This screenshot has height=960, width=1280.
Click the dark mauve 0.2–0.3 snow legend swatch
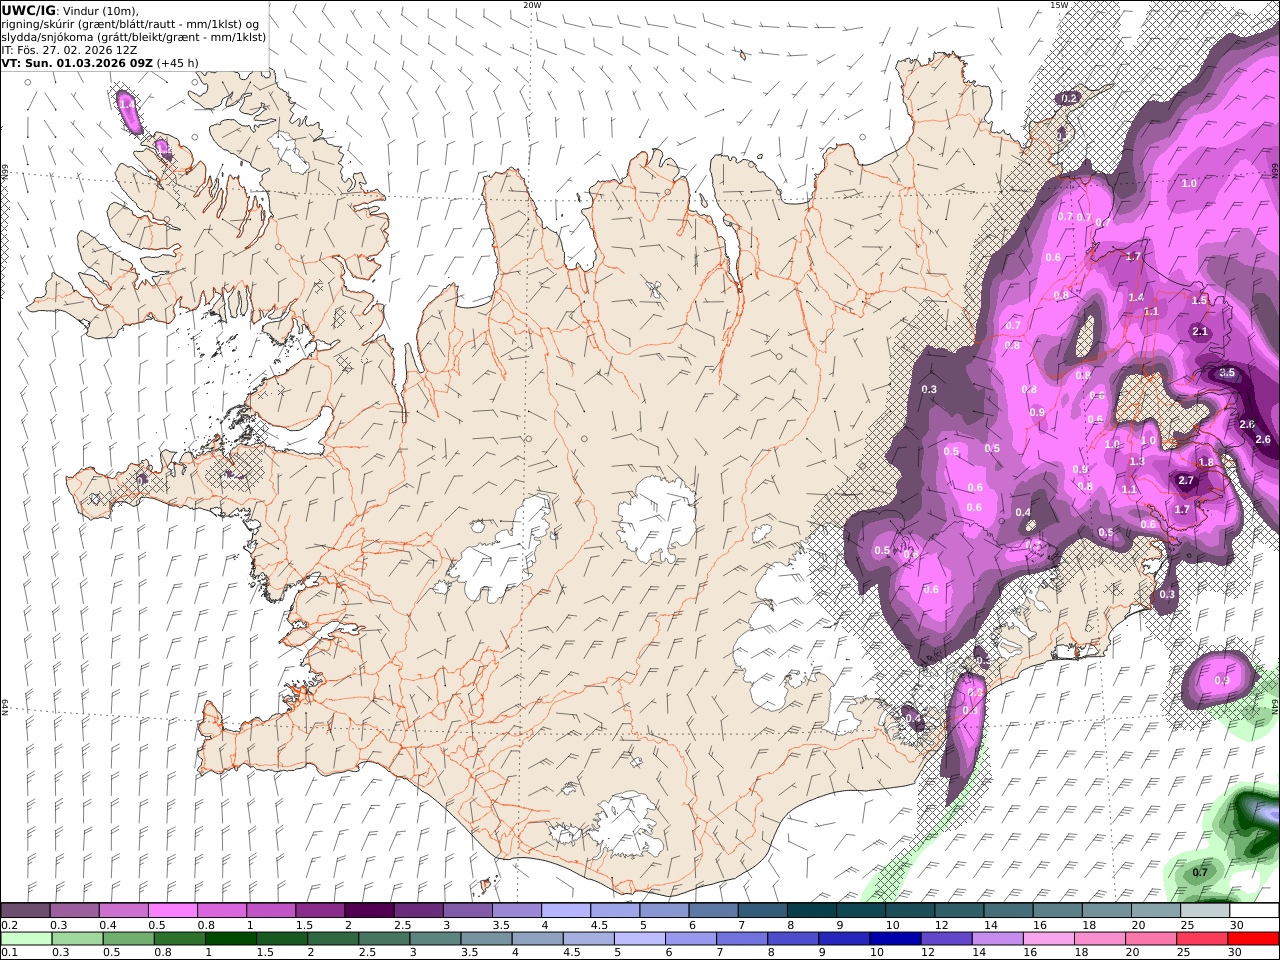tap(26, 911)
